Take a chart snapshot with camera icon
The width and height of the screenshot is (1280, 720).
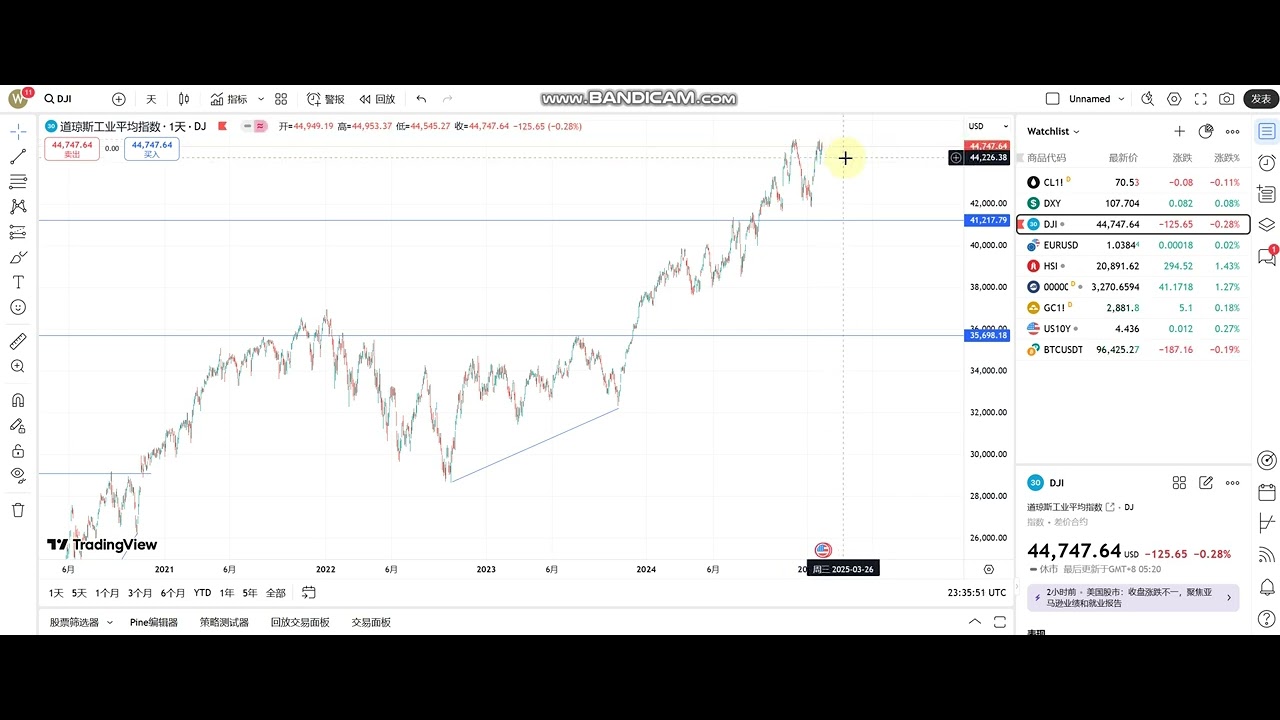(x=1227, y=99)
